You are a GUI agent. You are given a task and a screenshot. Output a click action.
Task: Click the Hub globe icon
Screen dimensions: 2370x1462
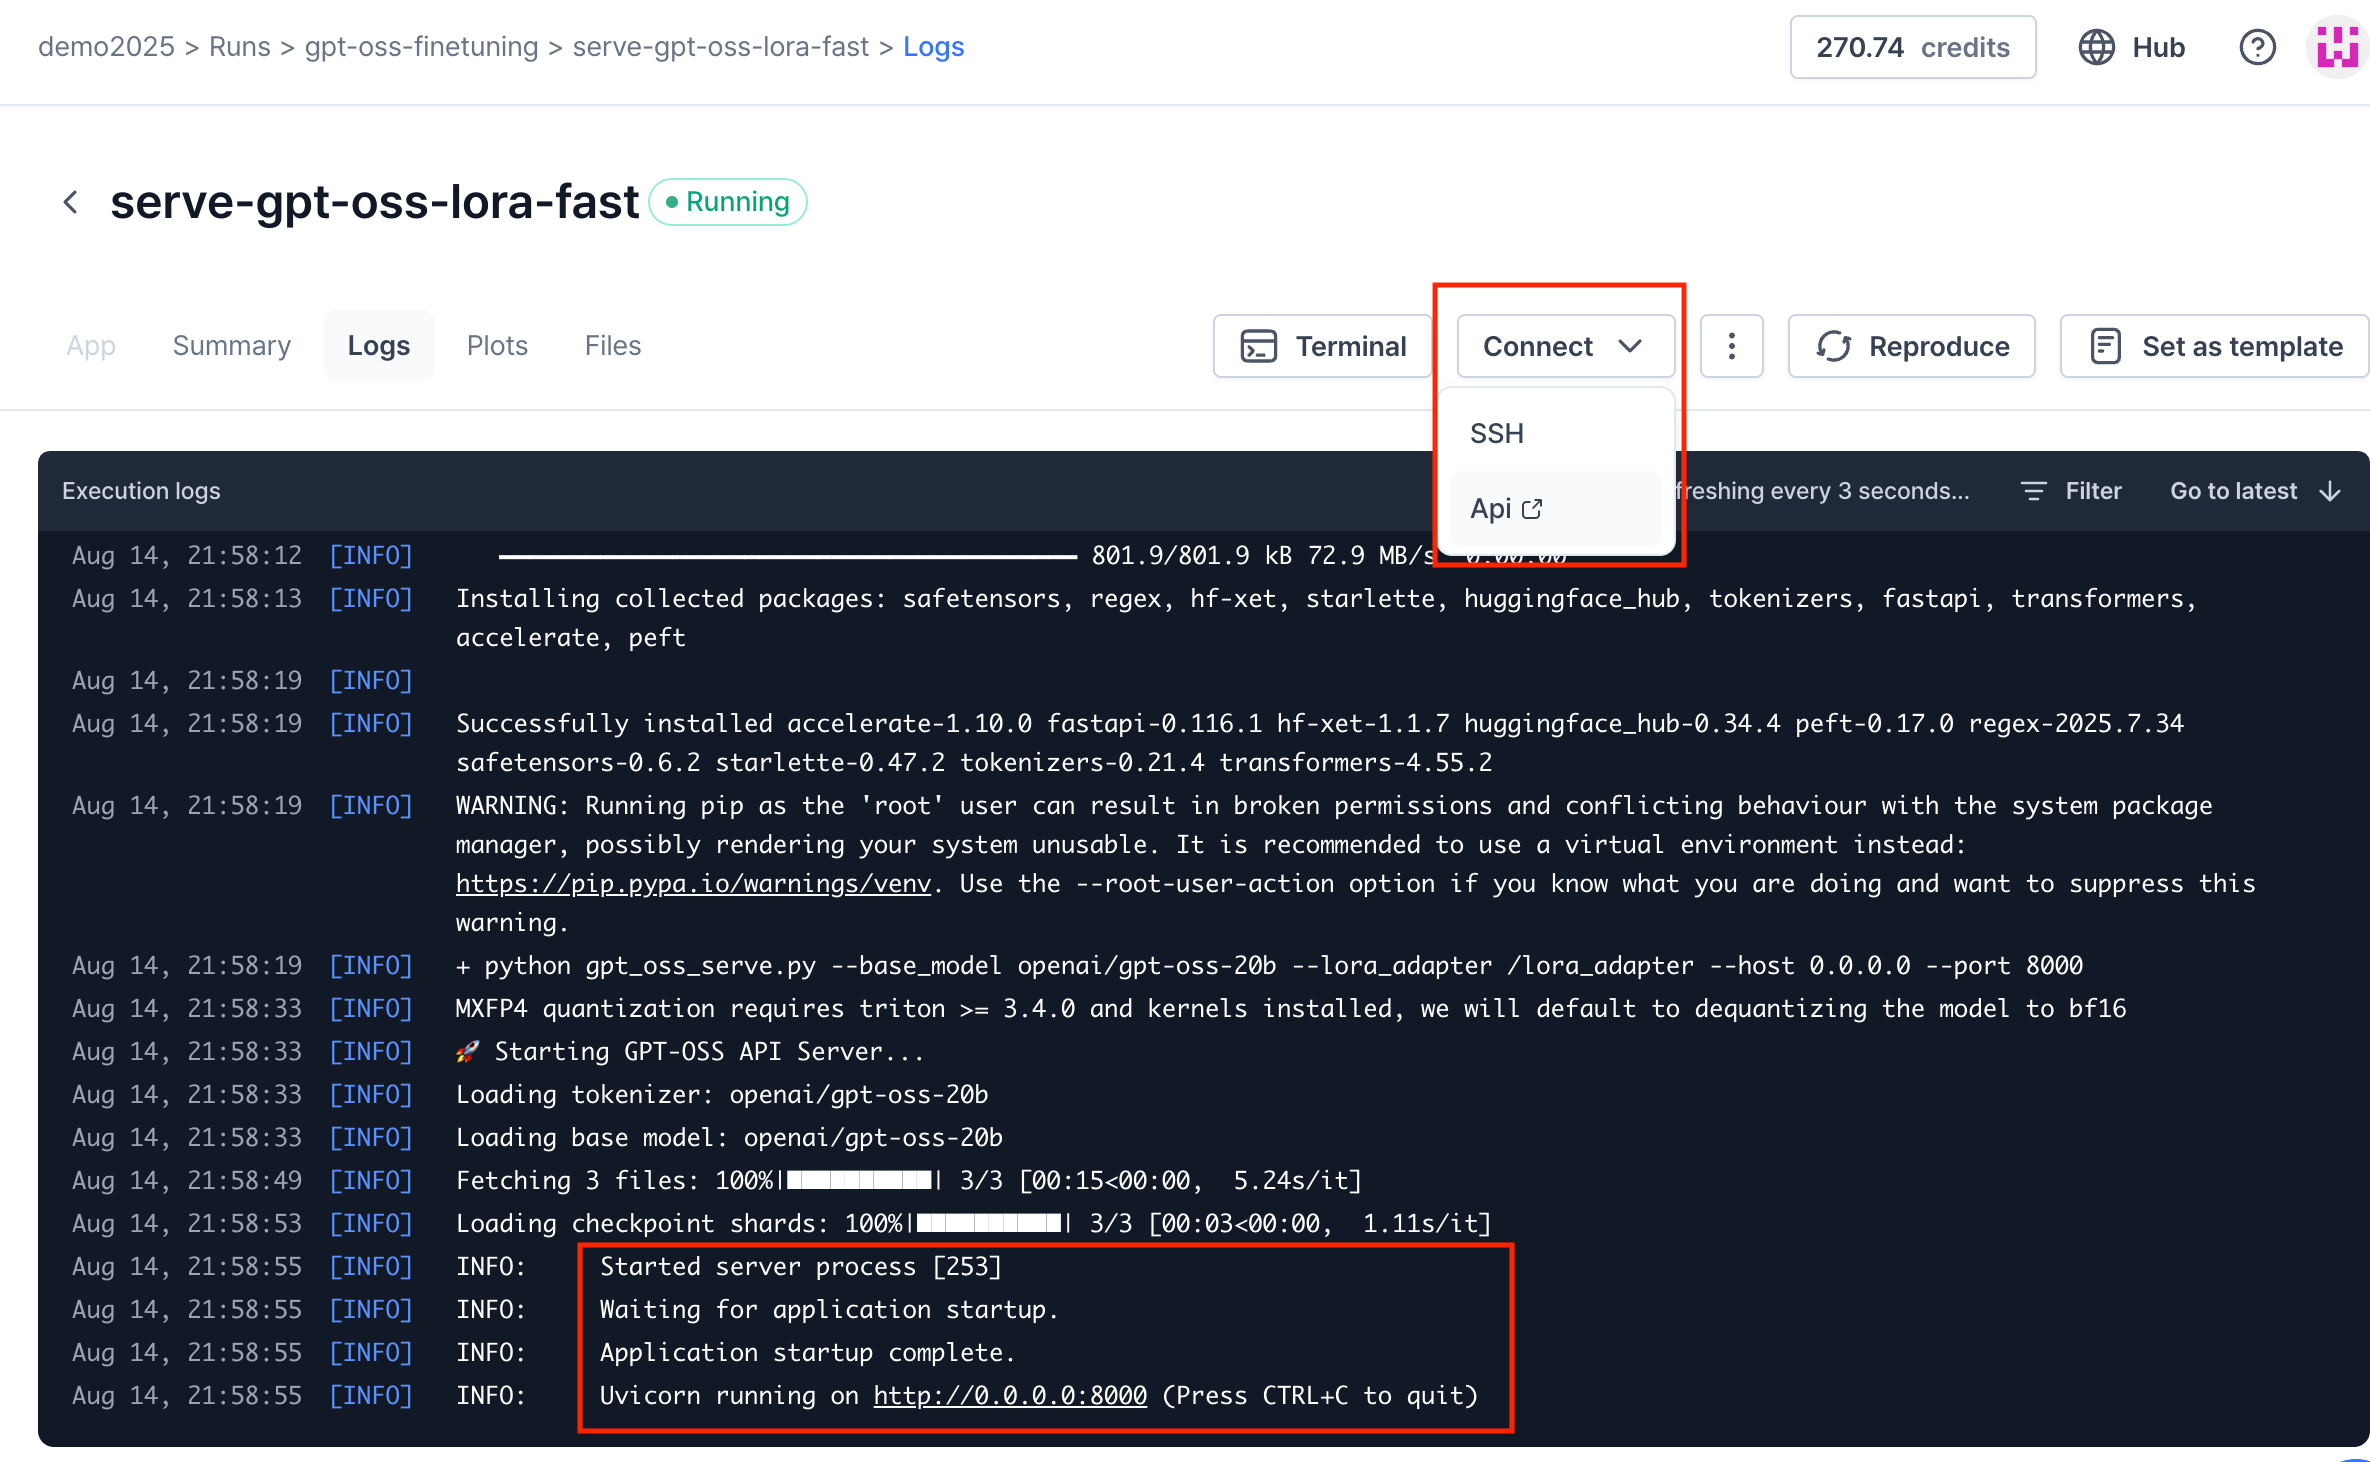[2097, 47]
